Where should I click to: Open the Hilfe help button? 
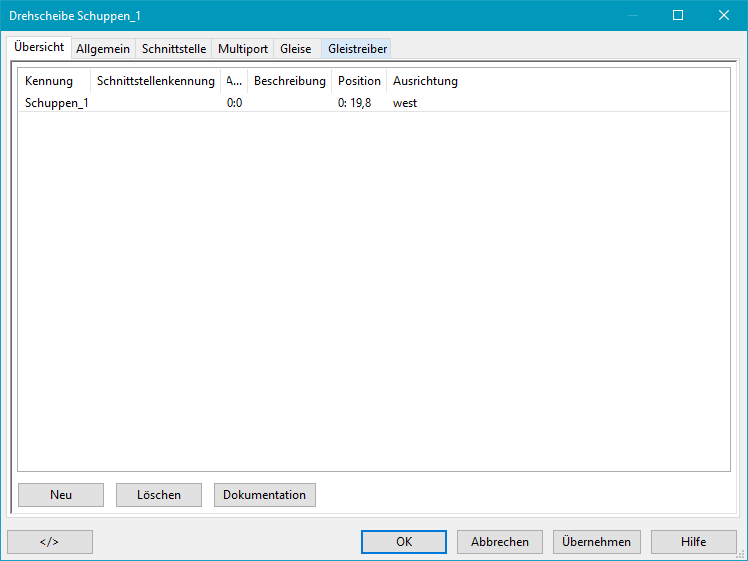693,542
